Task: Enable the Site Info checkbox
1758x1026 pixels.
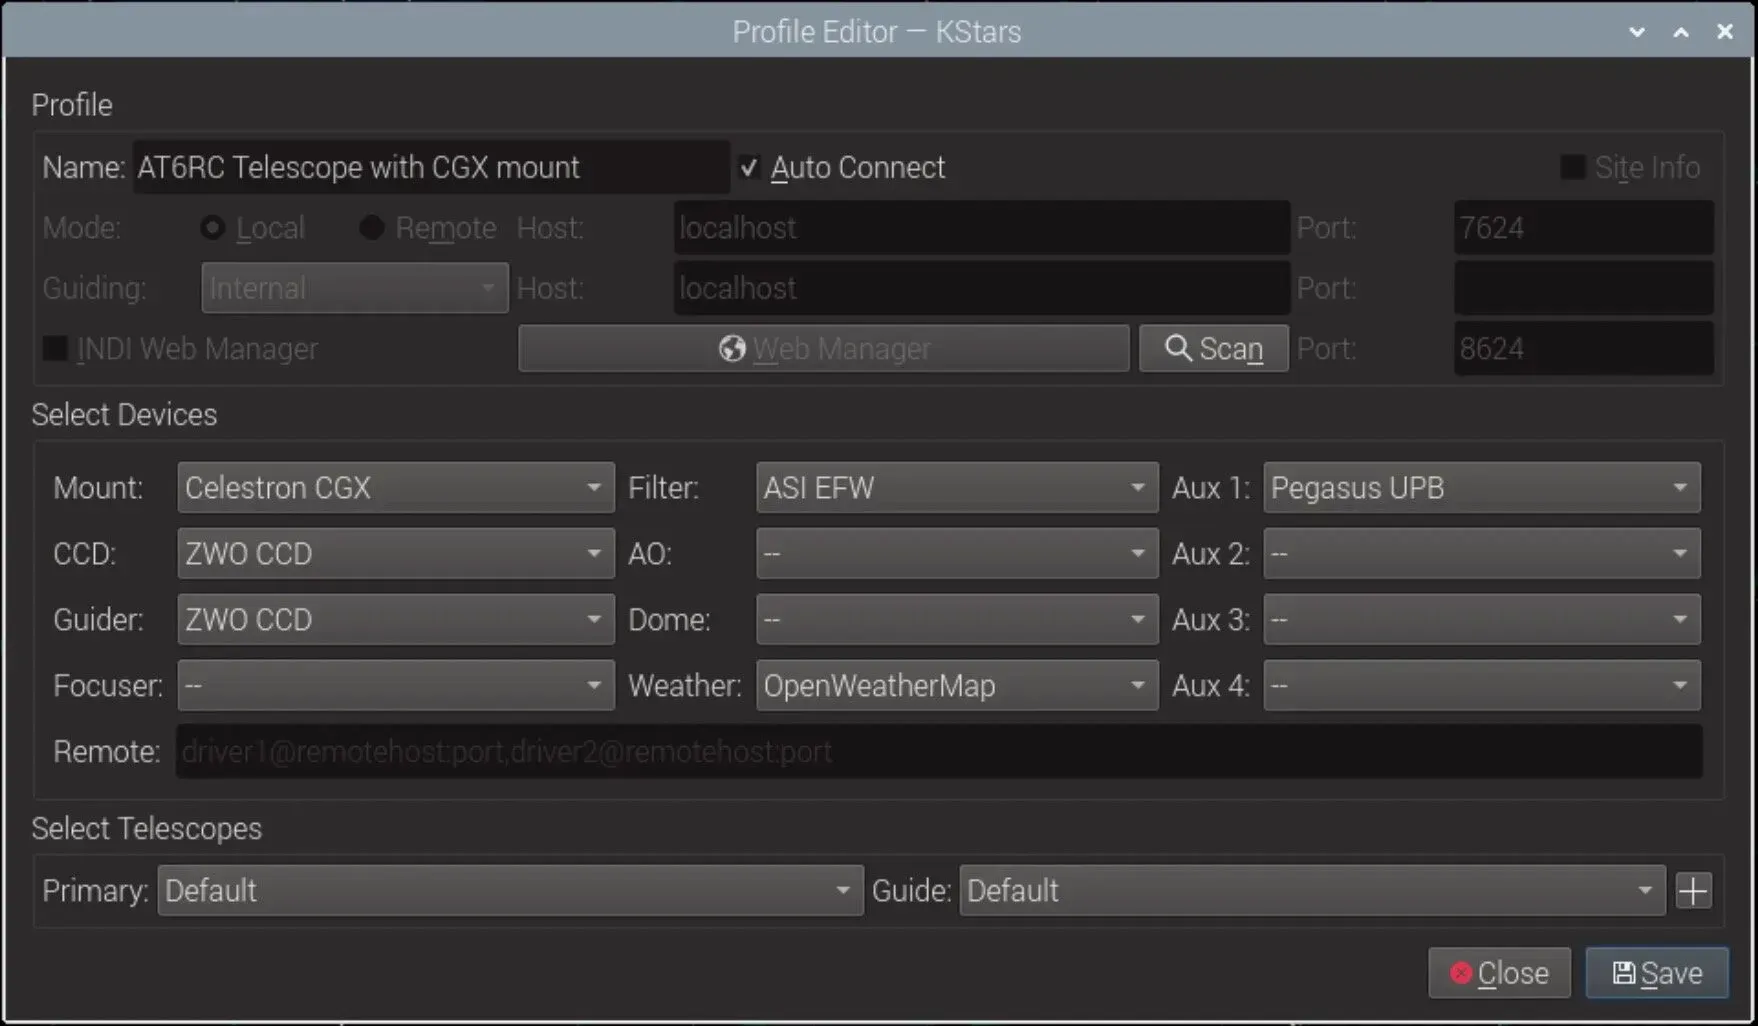Action: pos(1572,168)
